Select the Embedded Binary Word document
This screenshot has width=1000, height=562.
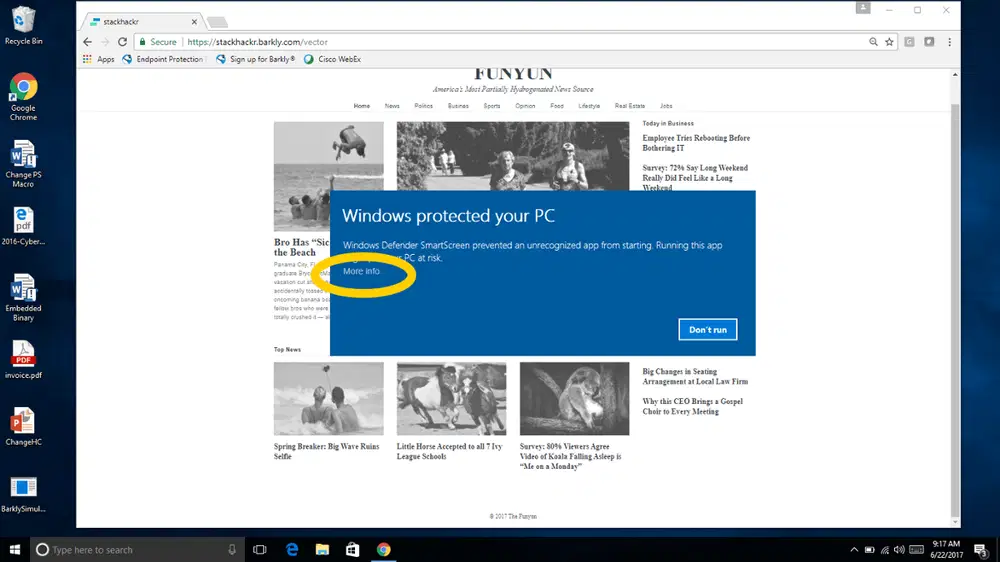[x=24, y=298]
